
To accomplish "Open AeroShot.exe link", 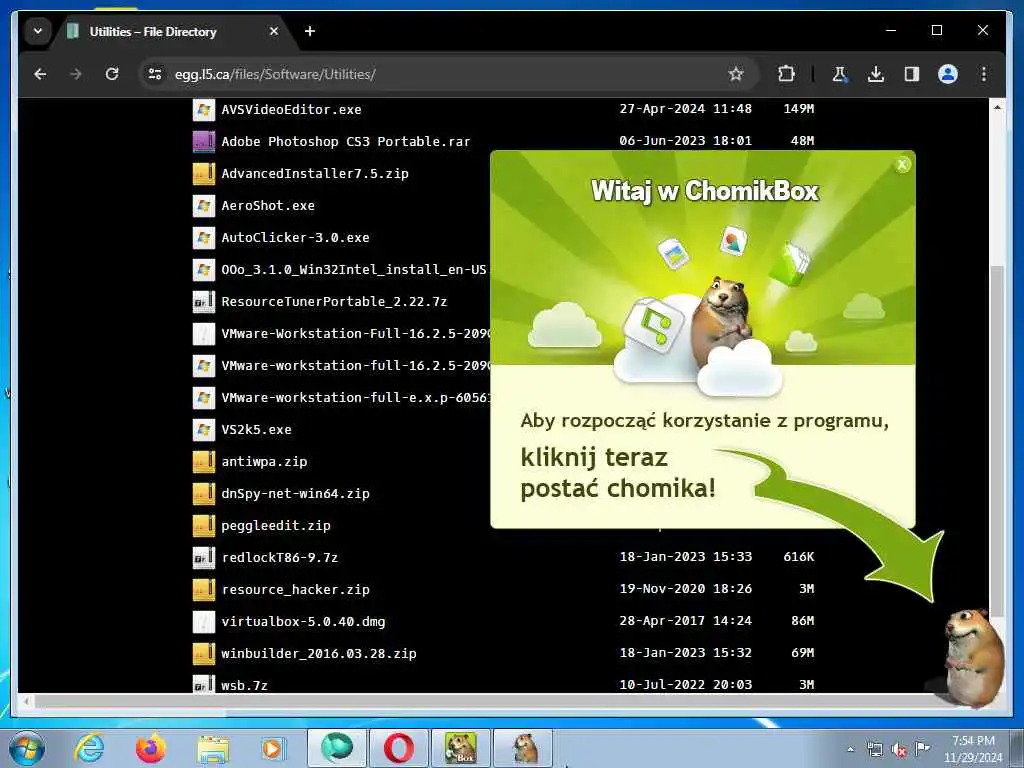I will (268, 206).
